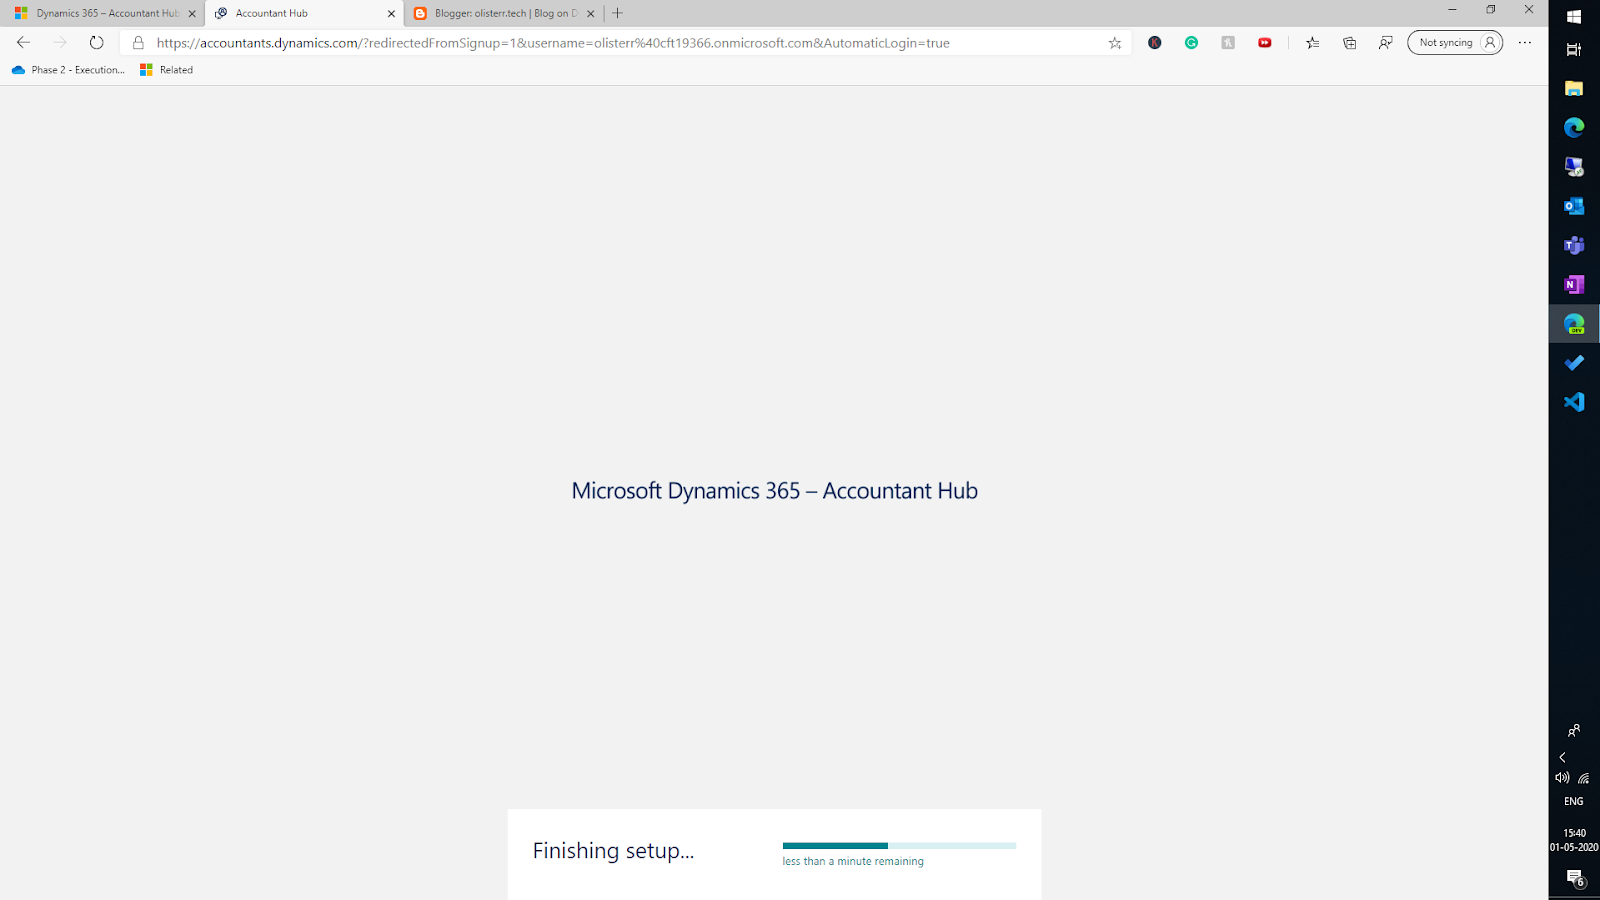Viewport: 1600px width, 900px height.
Task: Open Microsoft Teams from the taskbar
Action: click(1574, 245)
